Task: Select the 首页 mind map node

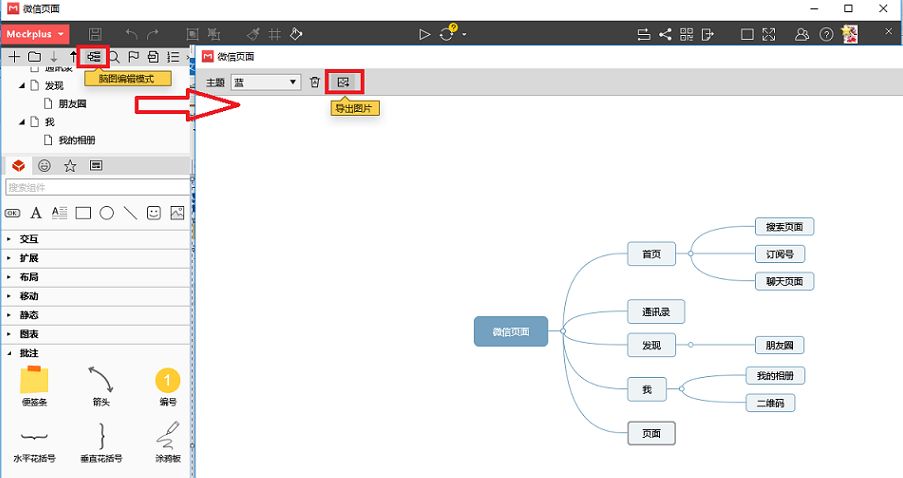Action: click(x=651, y=254)
